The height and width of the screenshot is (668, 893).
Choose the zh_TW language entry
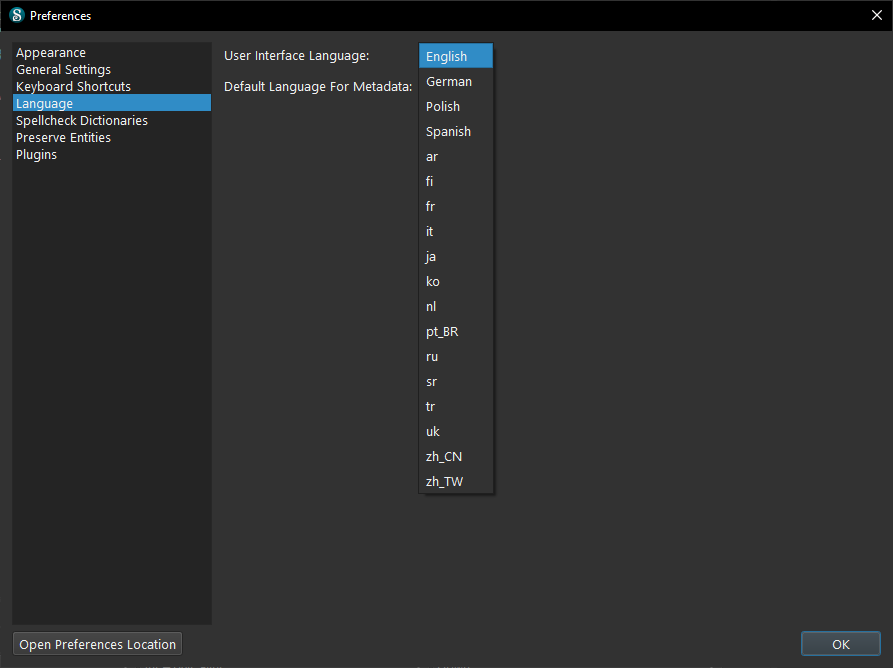click(x=444, y=482)
